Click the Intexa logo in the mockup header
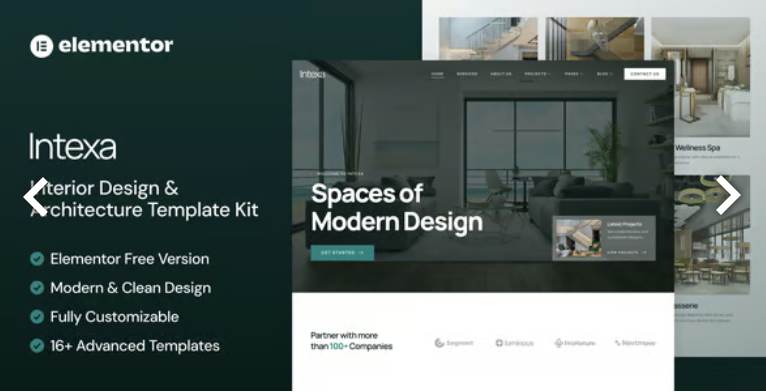The width and height of the screenshot is (766, 392). click(x=312, y=74)
